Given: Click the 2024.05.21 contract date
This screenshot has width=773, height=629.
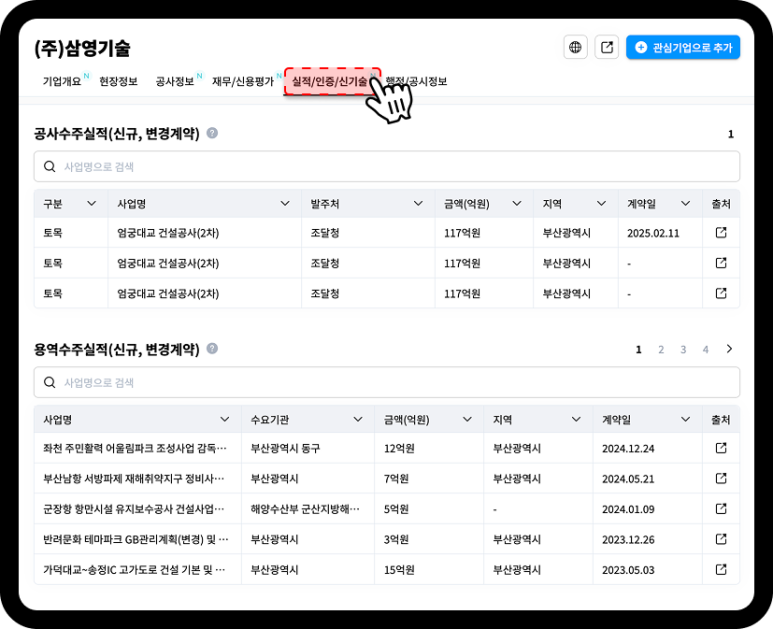Looking at the screenshot, I should (x=628, y=479).
